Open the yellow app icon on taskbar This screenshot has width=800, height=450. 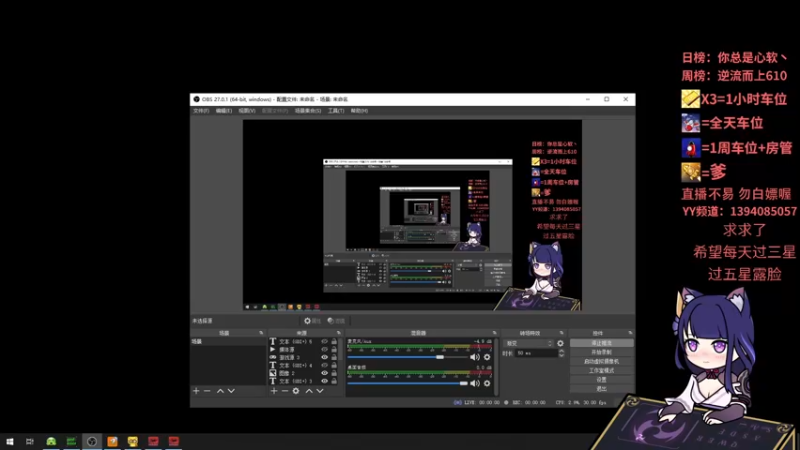tap(133, 441)
